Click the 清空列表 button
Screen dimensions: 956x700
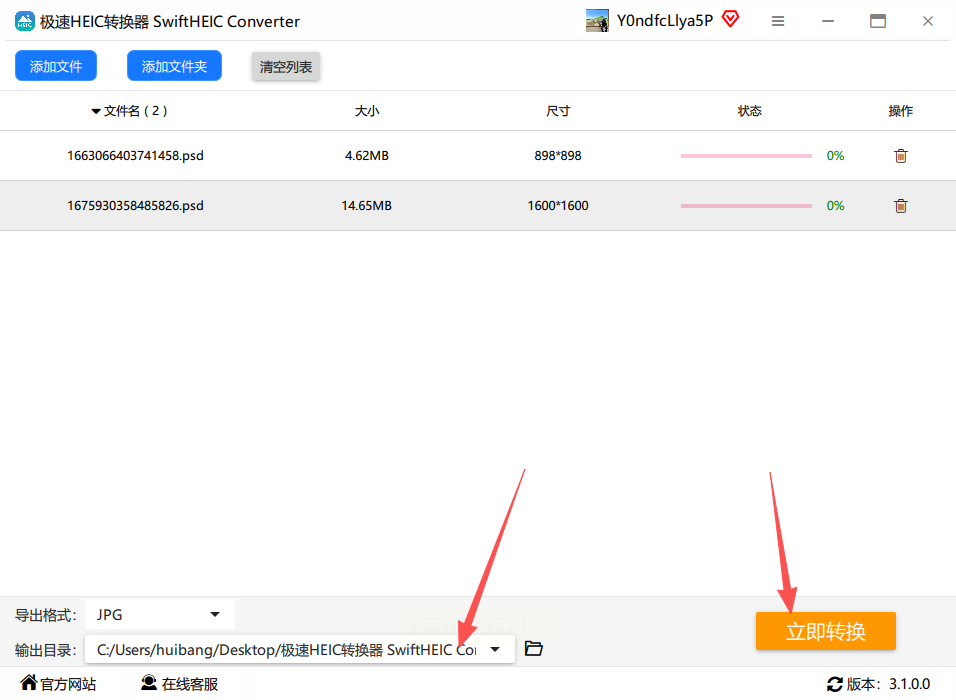pyautogui.click(x=286, y=66)
